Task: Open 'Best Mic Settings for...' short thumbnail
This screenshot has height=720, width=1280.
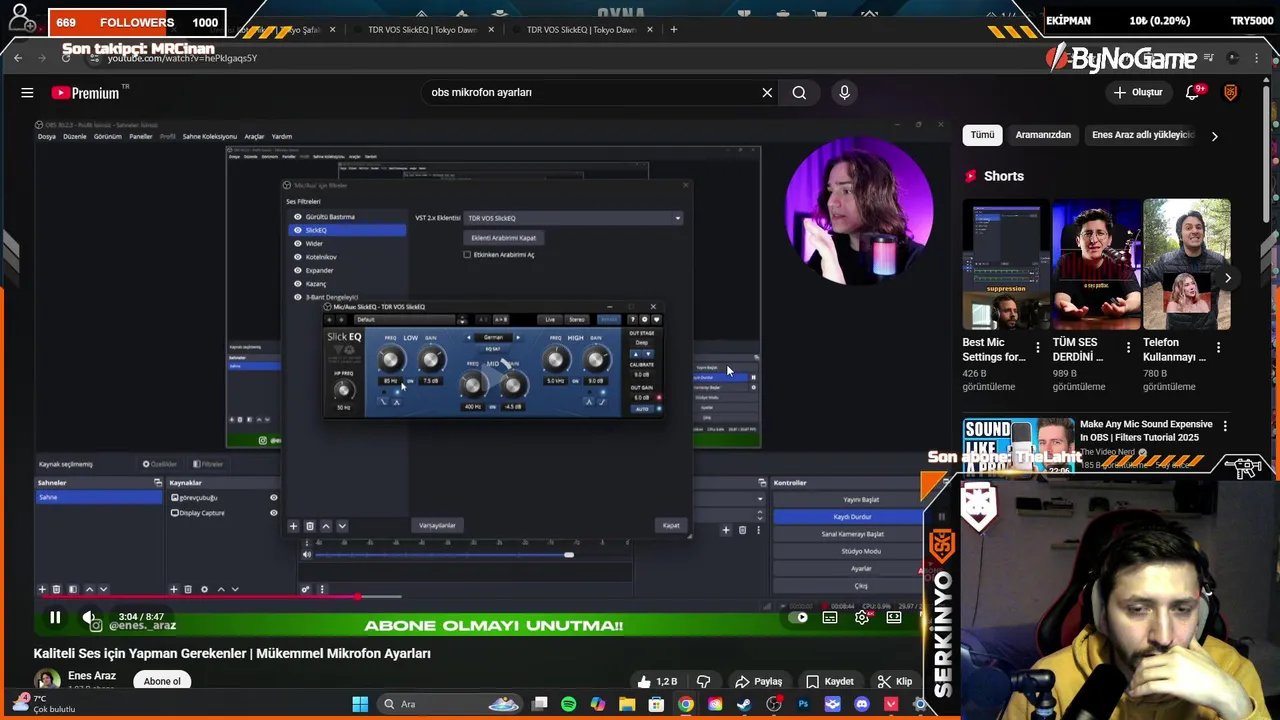Action: tap(1006, 264)
